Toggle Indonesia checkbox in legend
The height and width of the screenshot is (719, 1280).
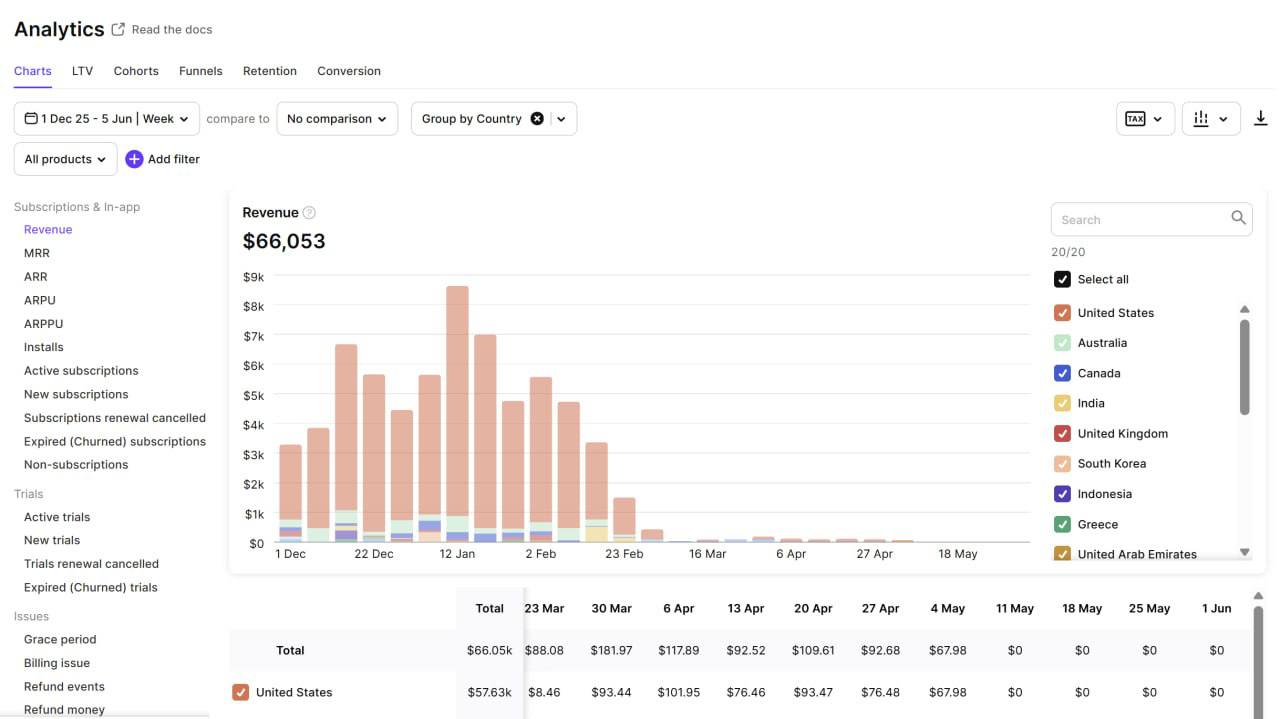pos(1062,494)
